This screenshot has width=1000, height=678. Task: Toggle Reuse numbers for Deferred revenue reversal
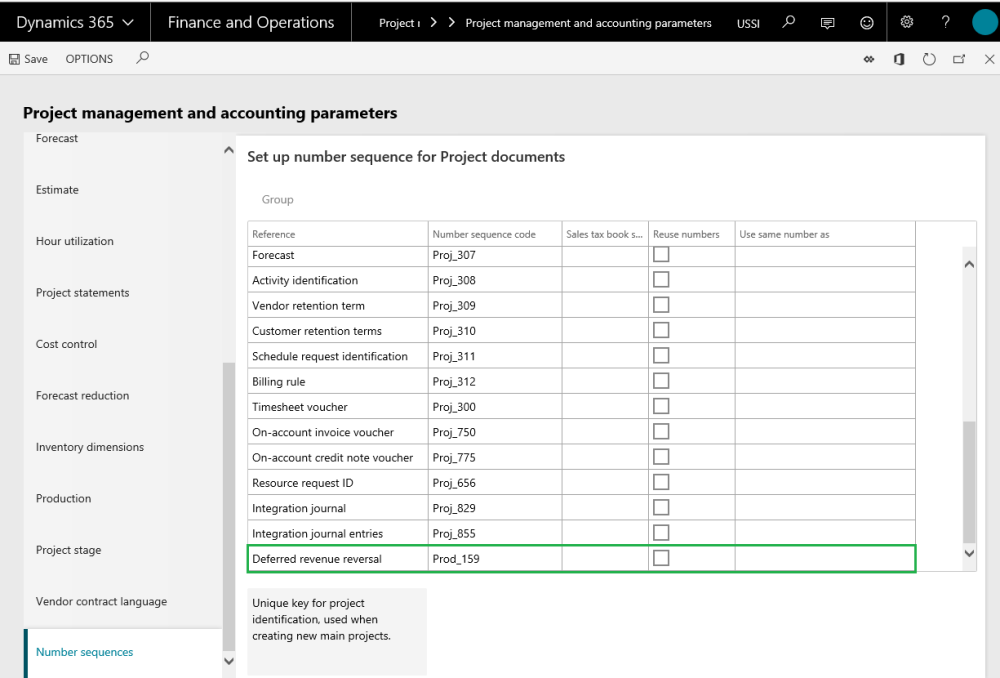click(661, 558)
